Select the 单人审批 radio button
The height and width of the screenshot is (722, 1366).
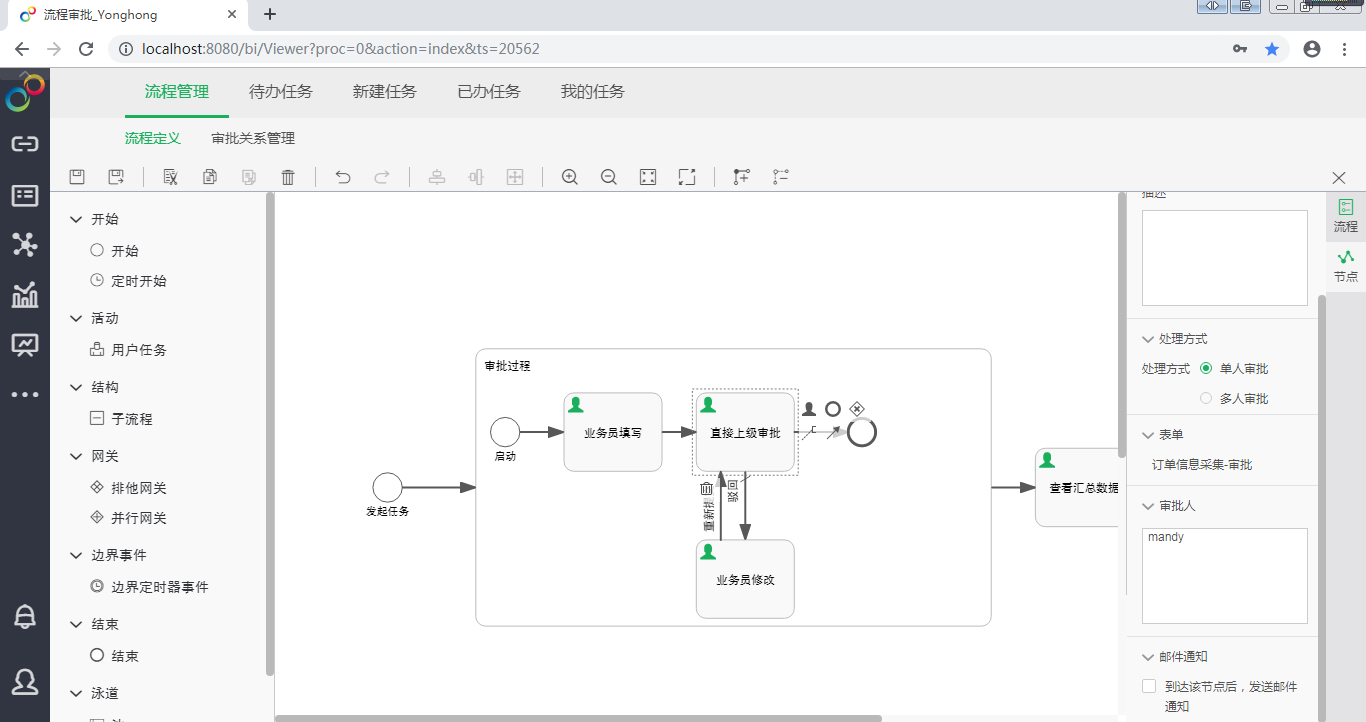1206,369
